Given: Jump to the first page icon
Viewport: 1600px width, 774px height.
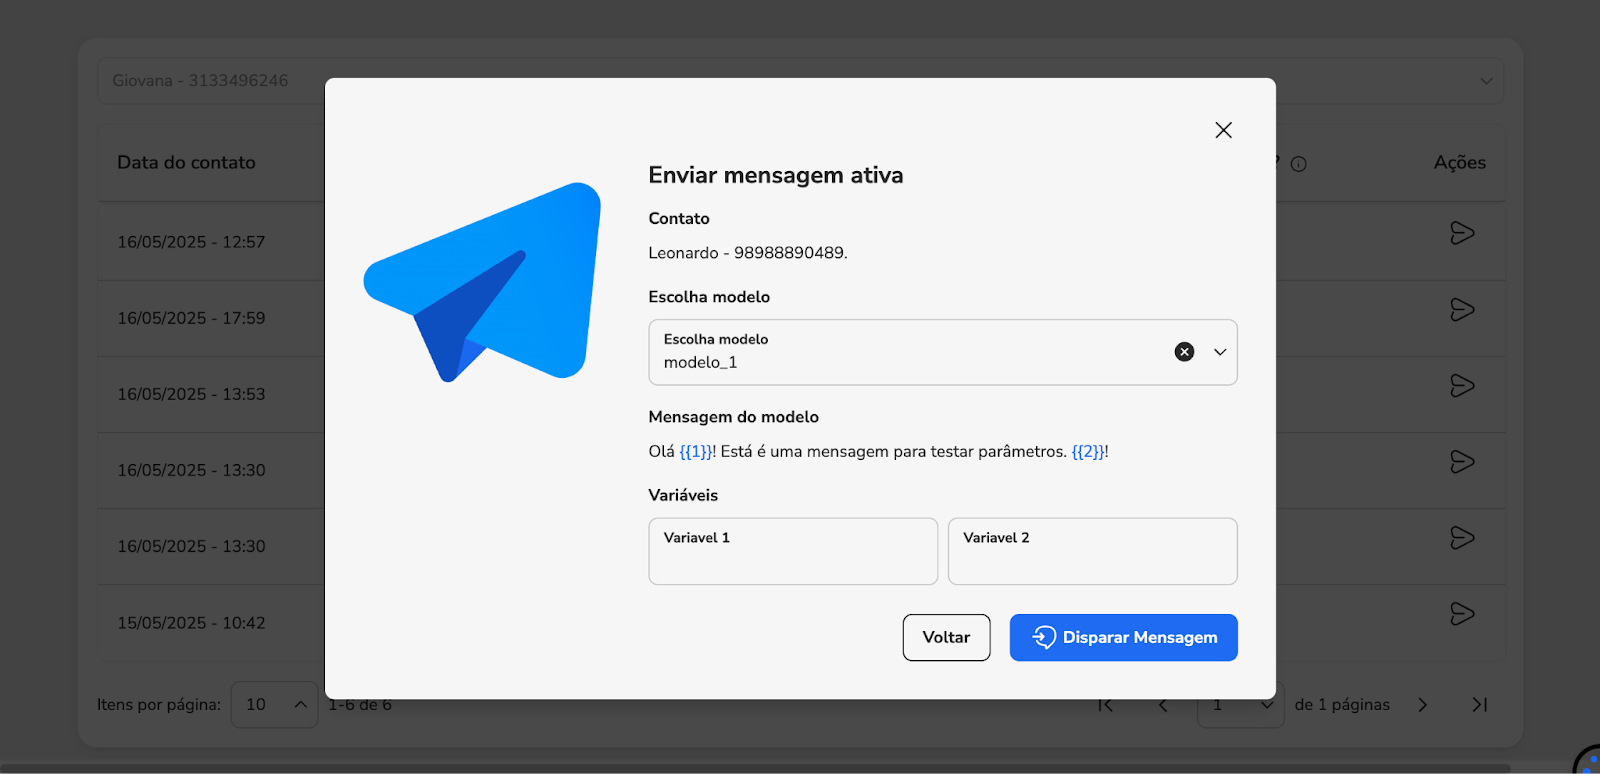Looking at the screenshot, I should [x=1105, y=705].
